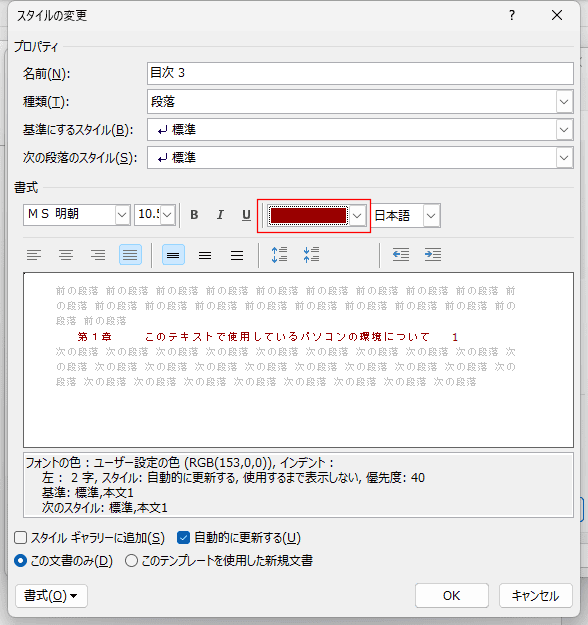Center-align the paragraph text
The width and height of the screenshot is (588, 625).
(x=66, y=255)
